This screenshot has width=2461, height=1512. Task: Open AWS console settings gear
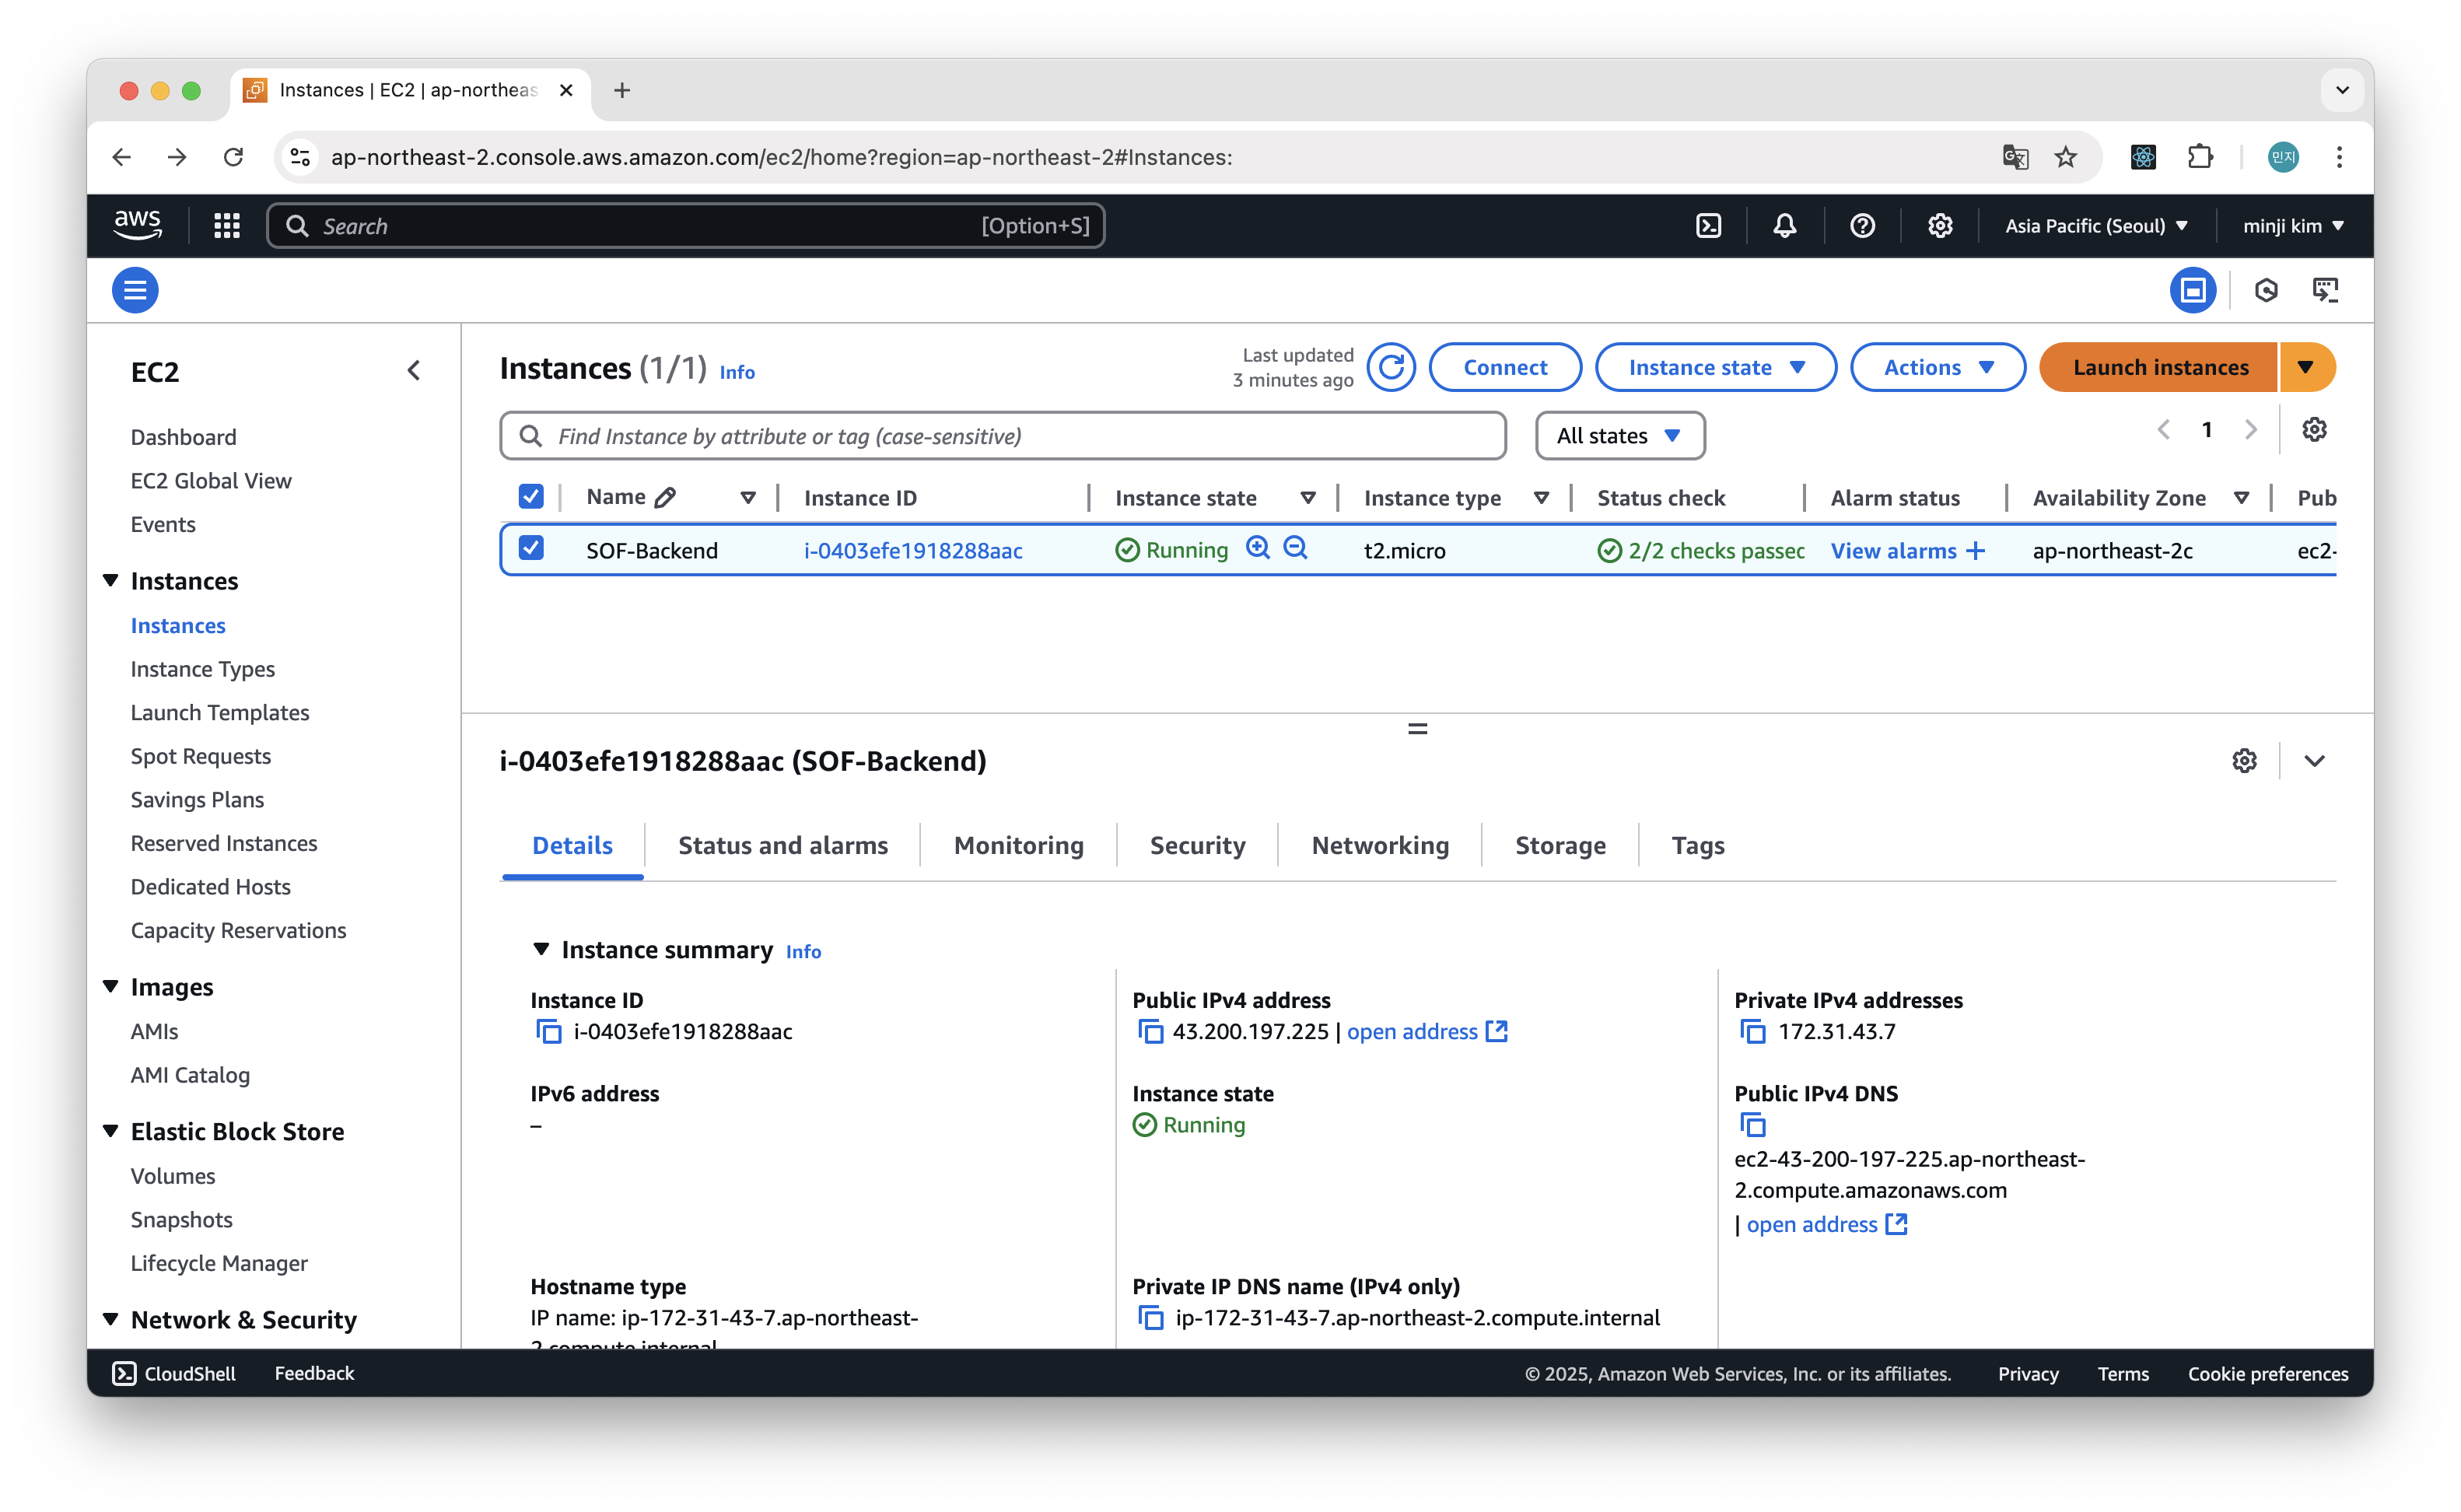(x=1940, y=226)
